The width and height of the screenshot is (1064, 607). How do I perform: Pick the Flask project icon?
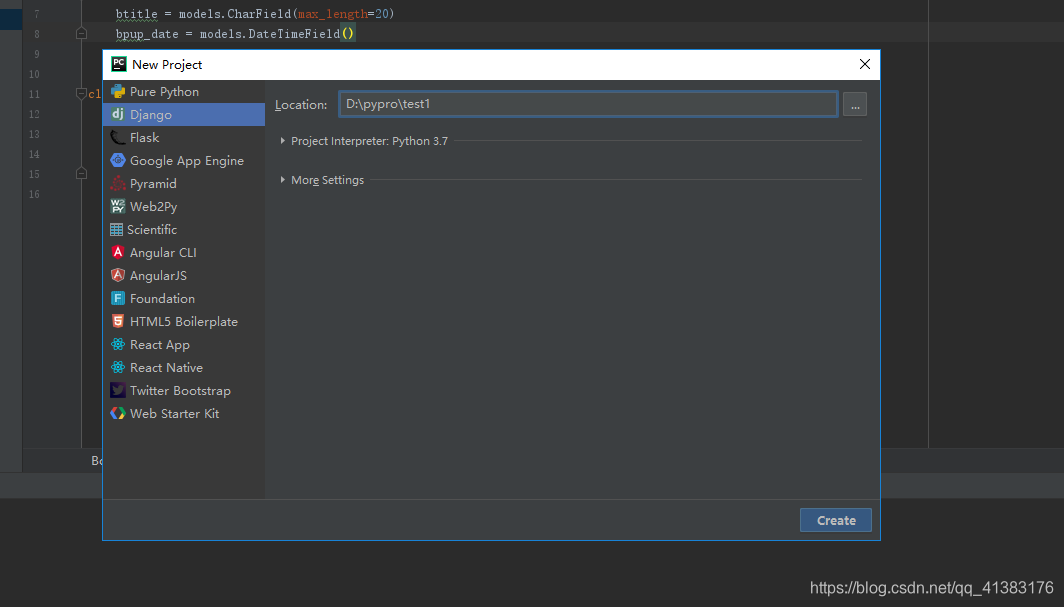[x=118, y=138]
